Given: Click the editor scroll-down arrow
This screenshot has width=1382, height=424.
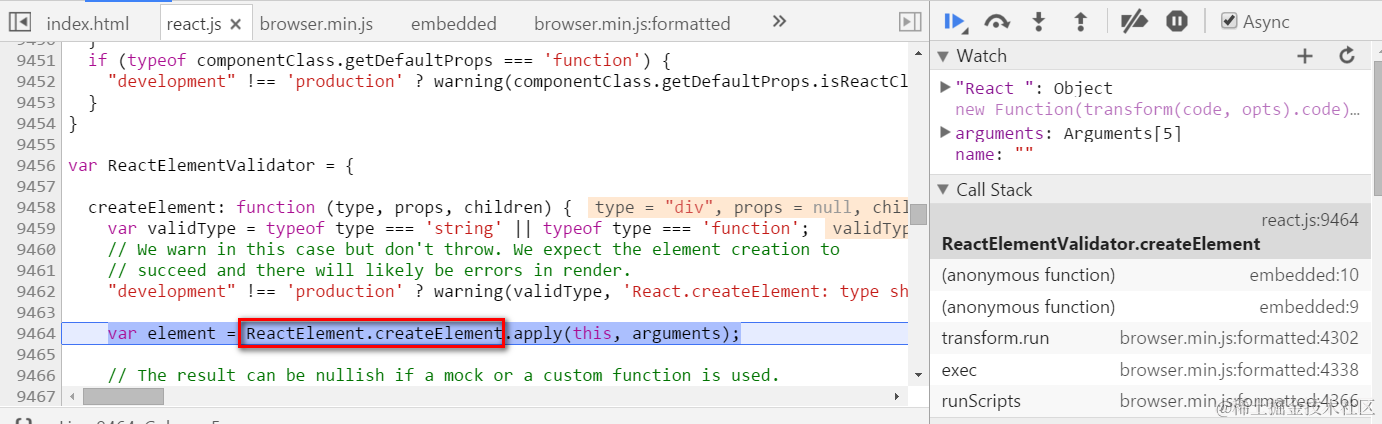Looking at the screenshot, I should [917, 374].
